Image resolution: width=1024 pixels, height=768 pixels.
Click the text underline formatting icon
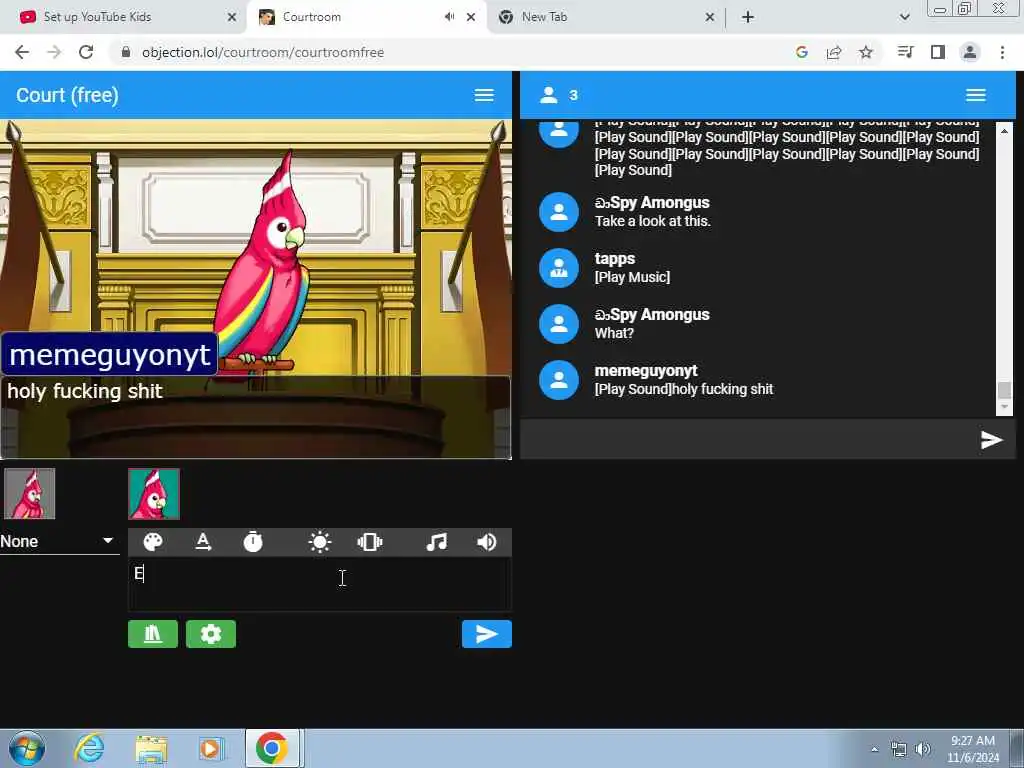tap(203, 542)
